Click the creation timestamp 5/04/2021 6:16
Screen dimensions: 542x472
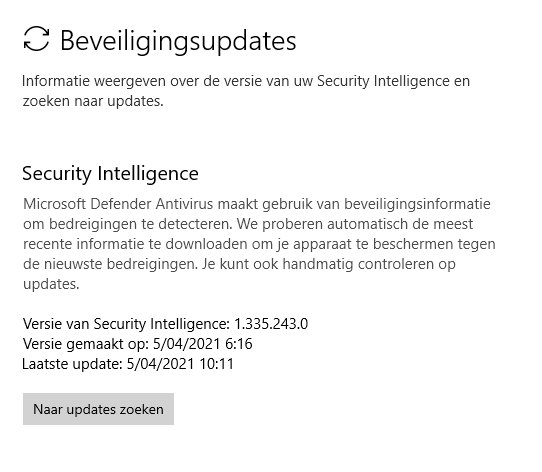pyautogui.click(x=203, y=344)
